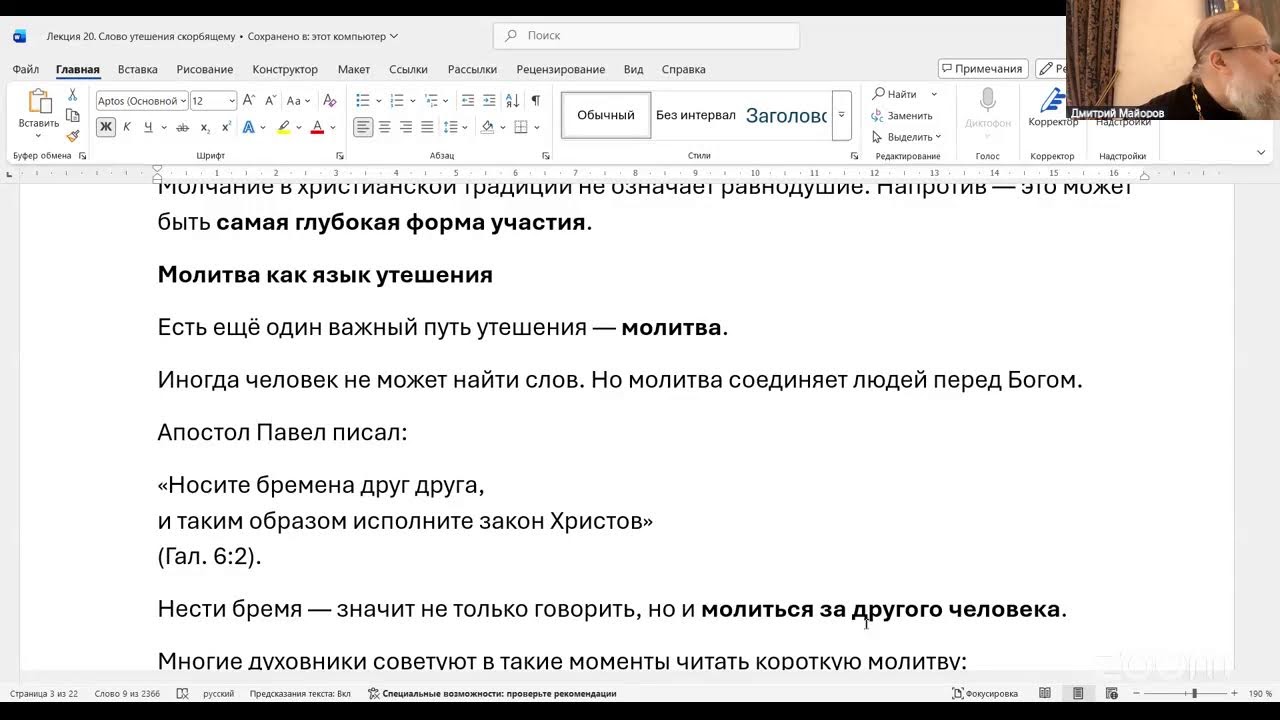This screenshot has height=720, width=1280.
Task: Apply the Без интервала style
Action: (696, 115)
